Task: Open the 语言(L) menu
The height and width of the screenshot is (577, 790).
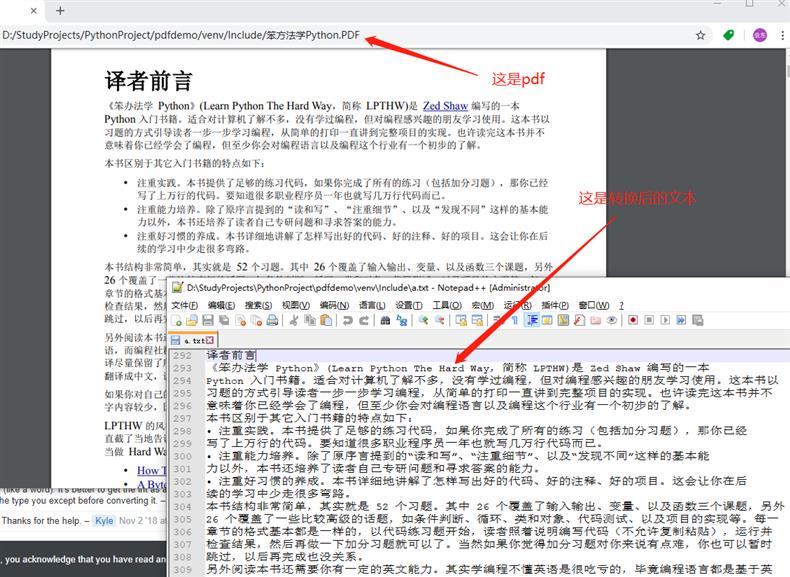Action: pos(372,305)
